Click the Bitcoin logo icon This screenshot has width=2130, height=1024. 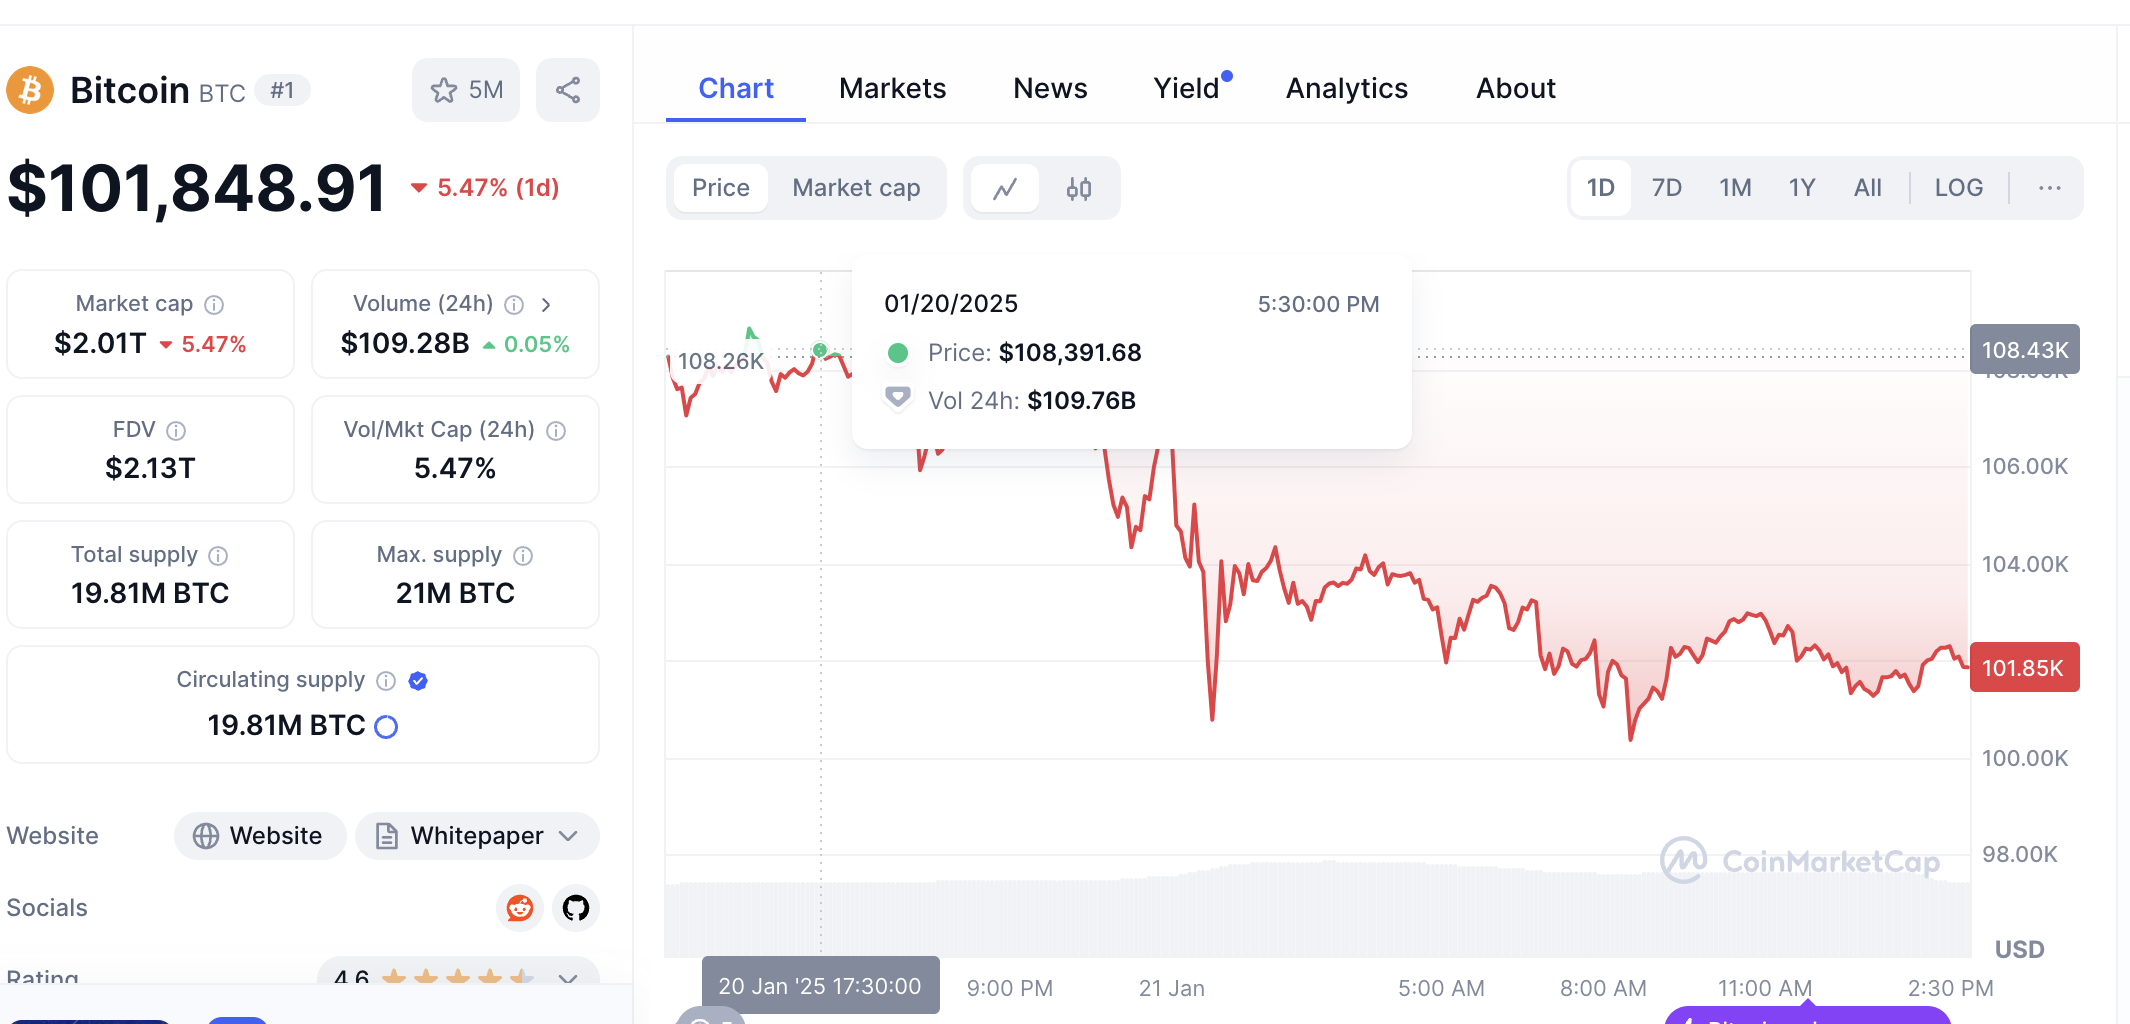[x=30, y=90]
